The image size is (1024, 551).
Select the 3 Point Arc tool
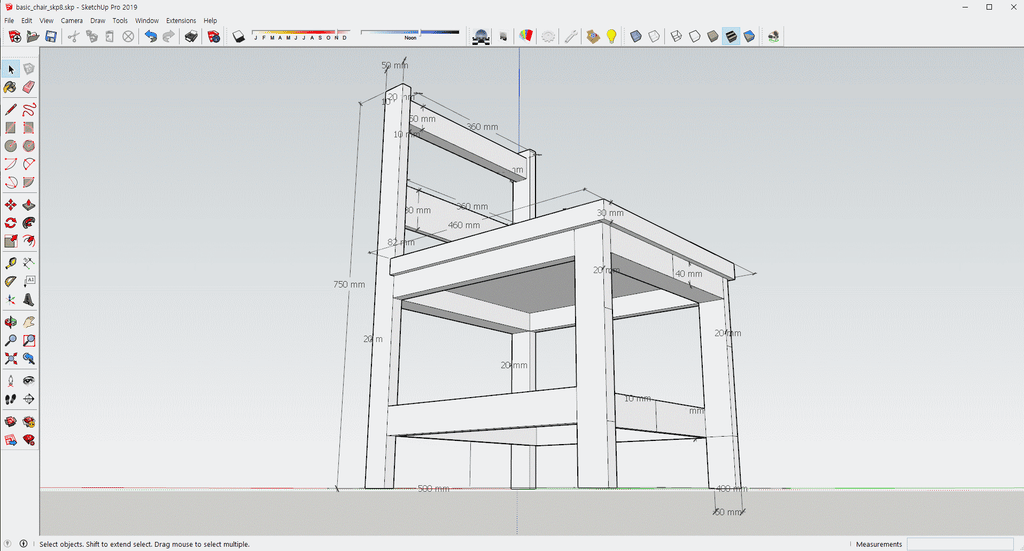click(10, 182)
